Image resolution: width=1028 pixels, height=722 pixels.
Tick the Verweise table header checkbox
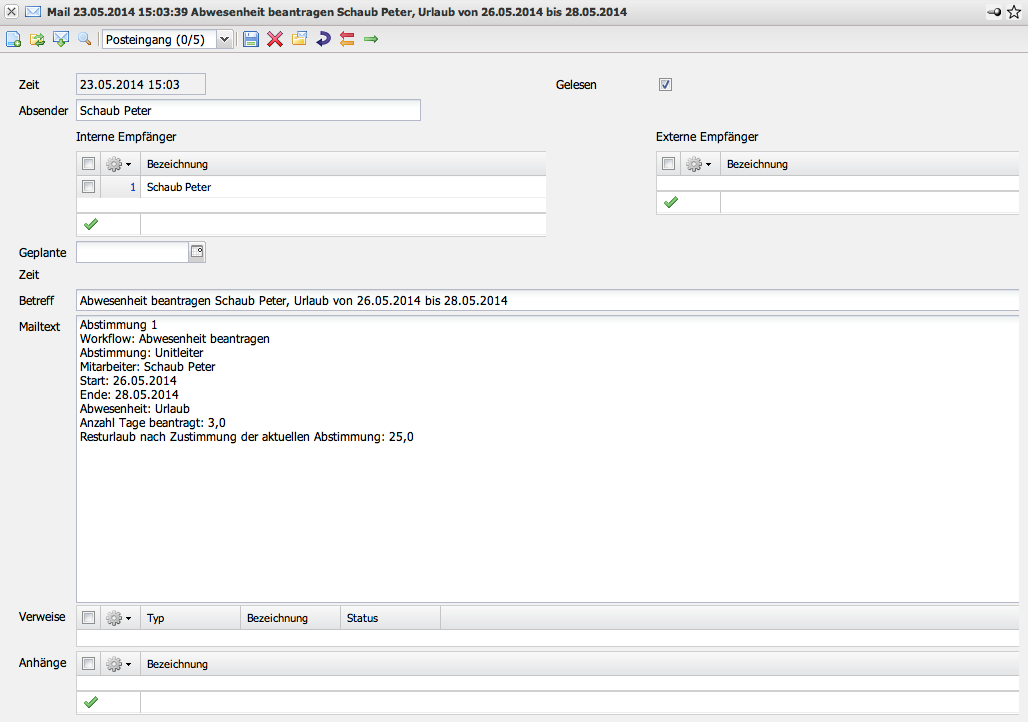[x=88, y=618]
